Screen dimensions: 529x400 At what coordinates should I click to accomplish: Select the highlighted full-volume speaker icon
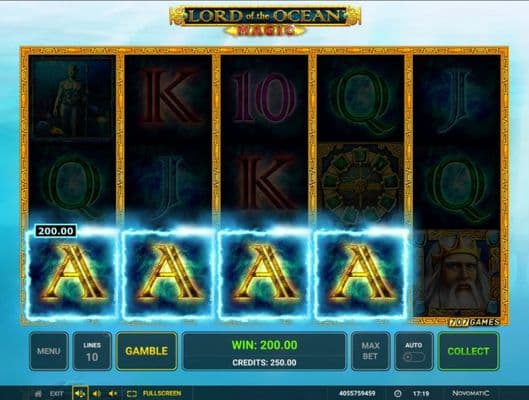pyautogui.click(x=80, y=394)
